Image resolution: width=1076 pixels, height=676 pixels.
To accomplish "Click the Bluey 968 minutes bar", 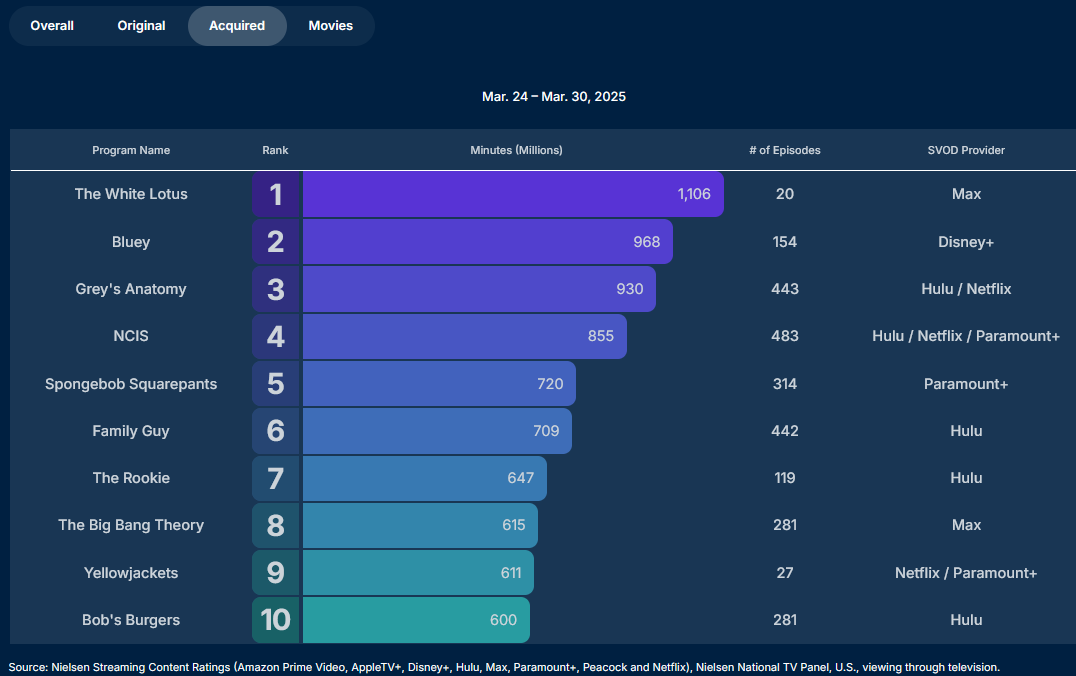I will (x=488, y=242).
